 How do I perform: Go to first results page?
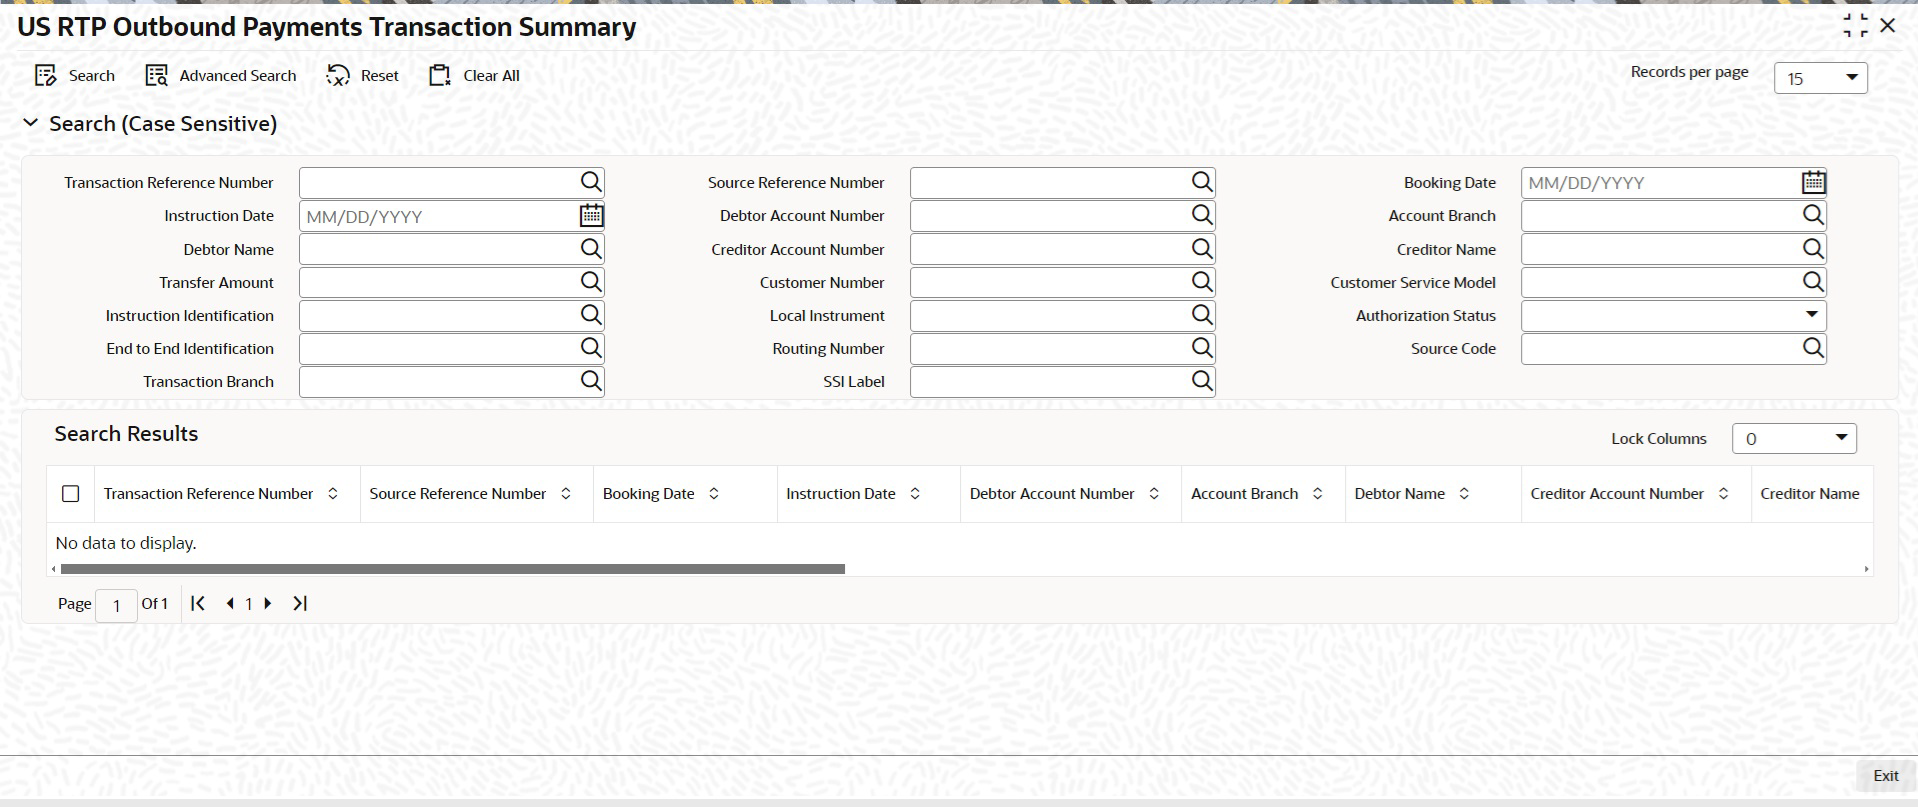[x=198, y=603]
